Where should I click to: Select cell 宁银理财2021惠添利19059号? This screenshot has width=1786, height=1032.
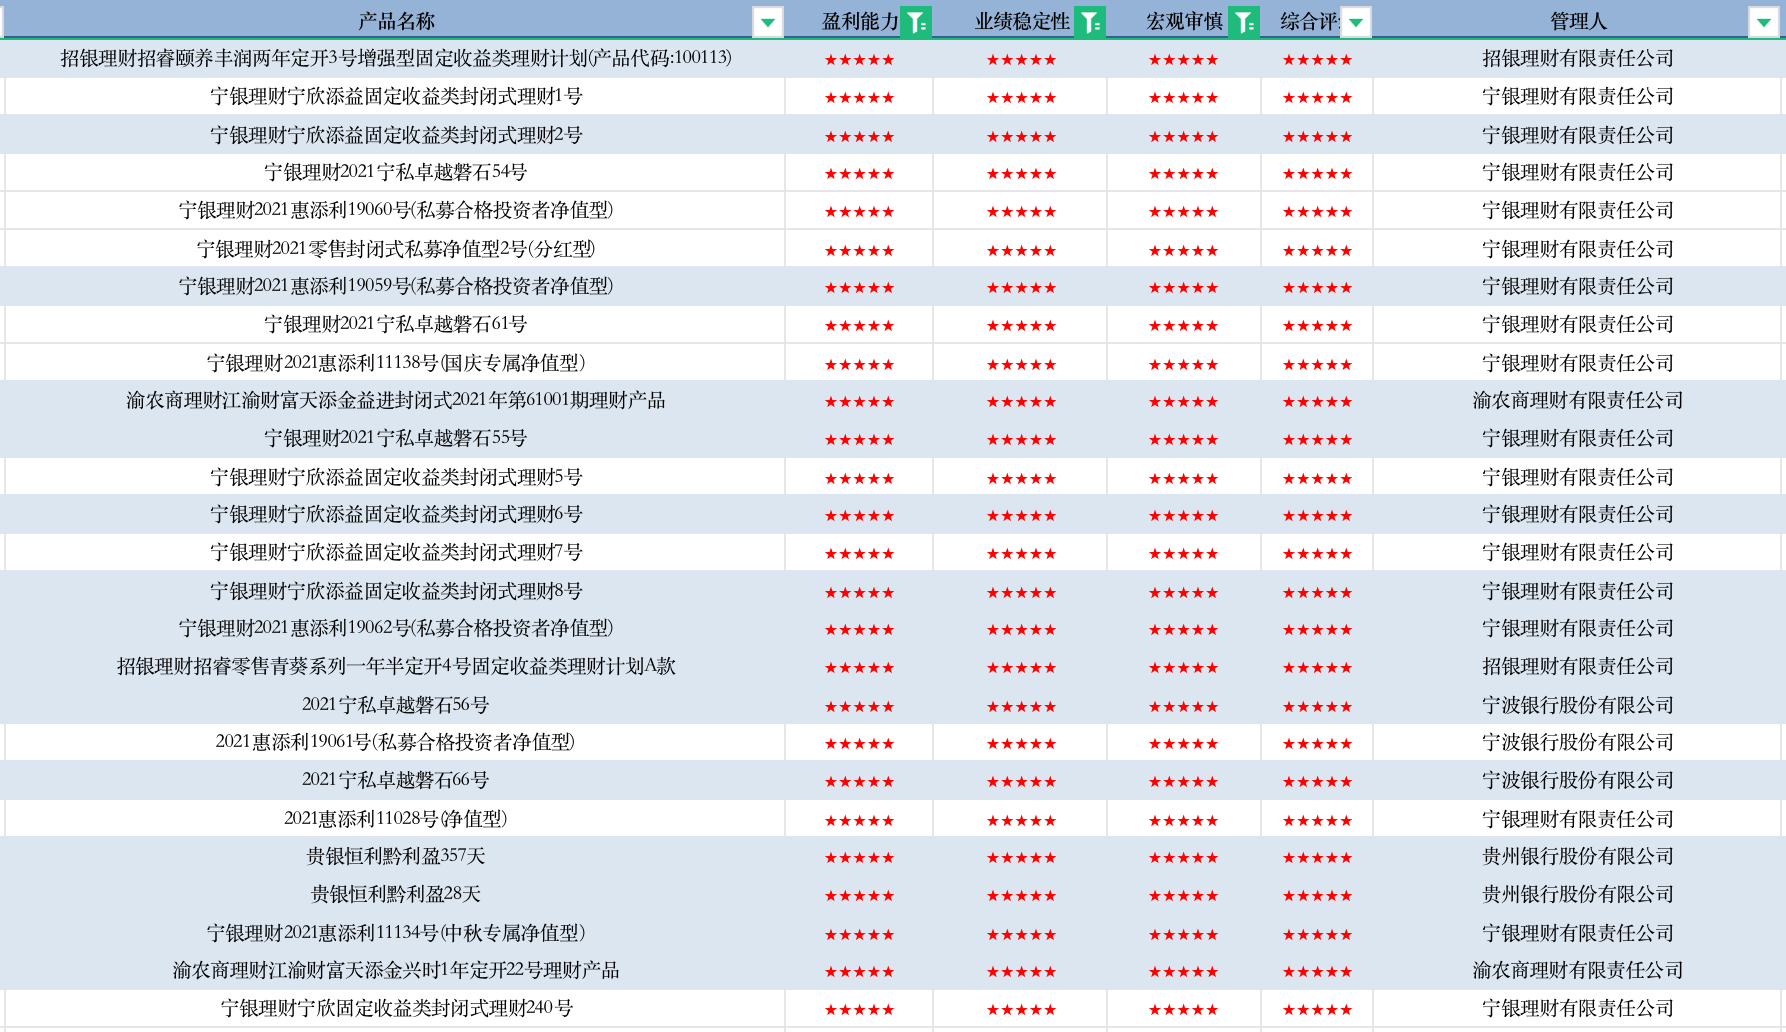click(x=395, y=286)
